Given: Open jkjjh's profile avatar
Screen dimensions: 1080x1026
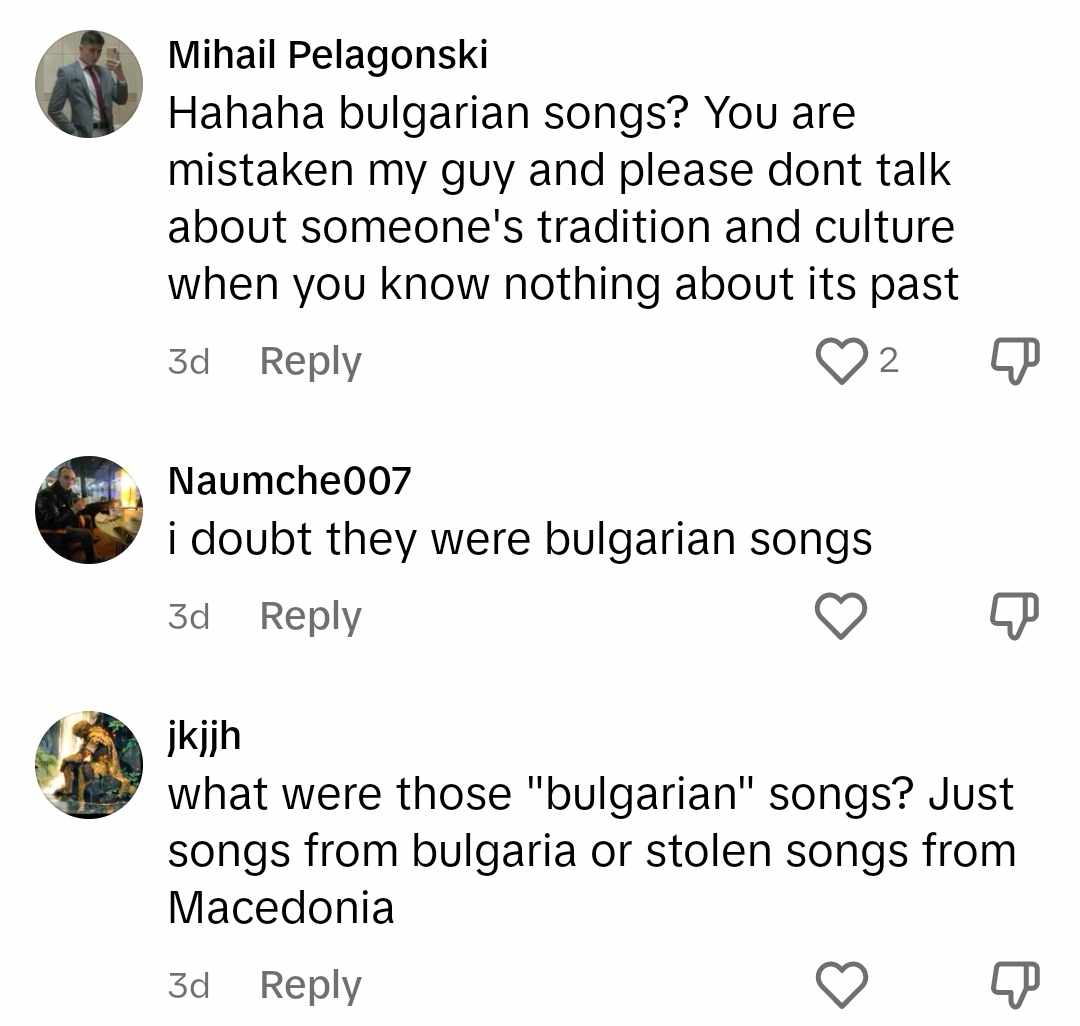Looking at the screenshot, I should tap(89, 765).
